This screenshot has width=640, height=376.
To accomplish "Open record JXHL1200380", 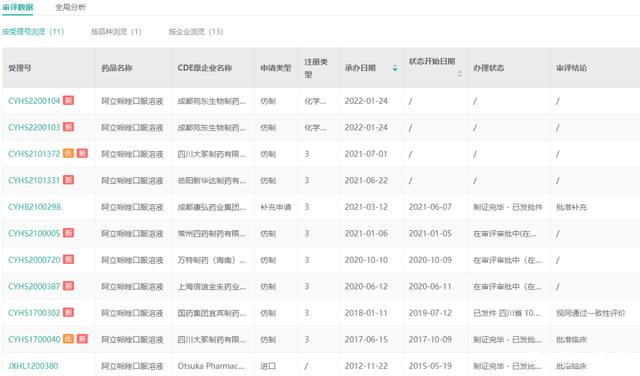I will click(33, 366).
